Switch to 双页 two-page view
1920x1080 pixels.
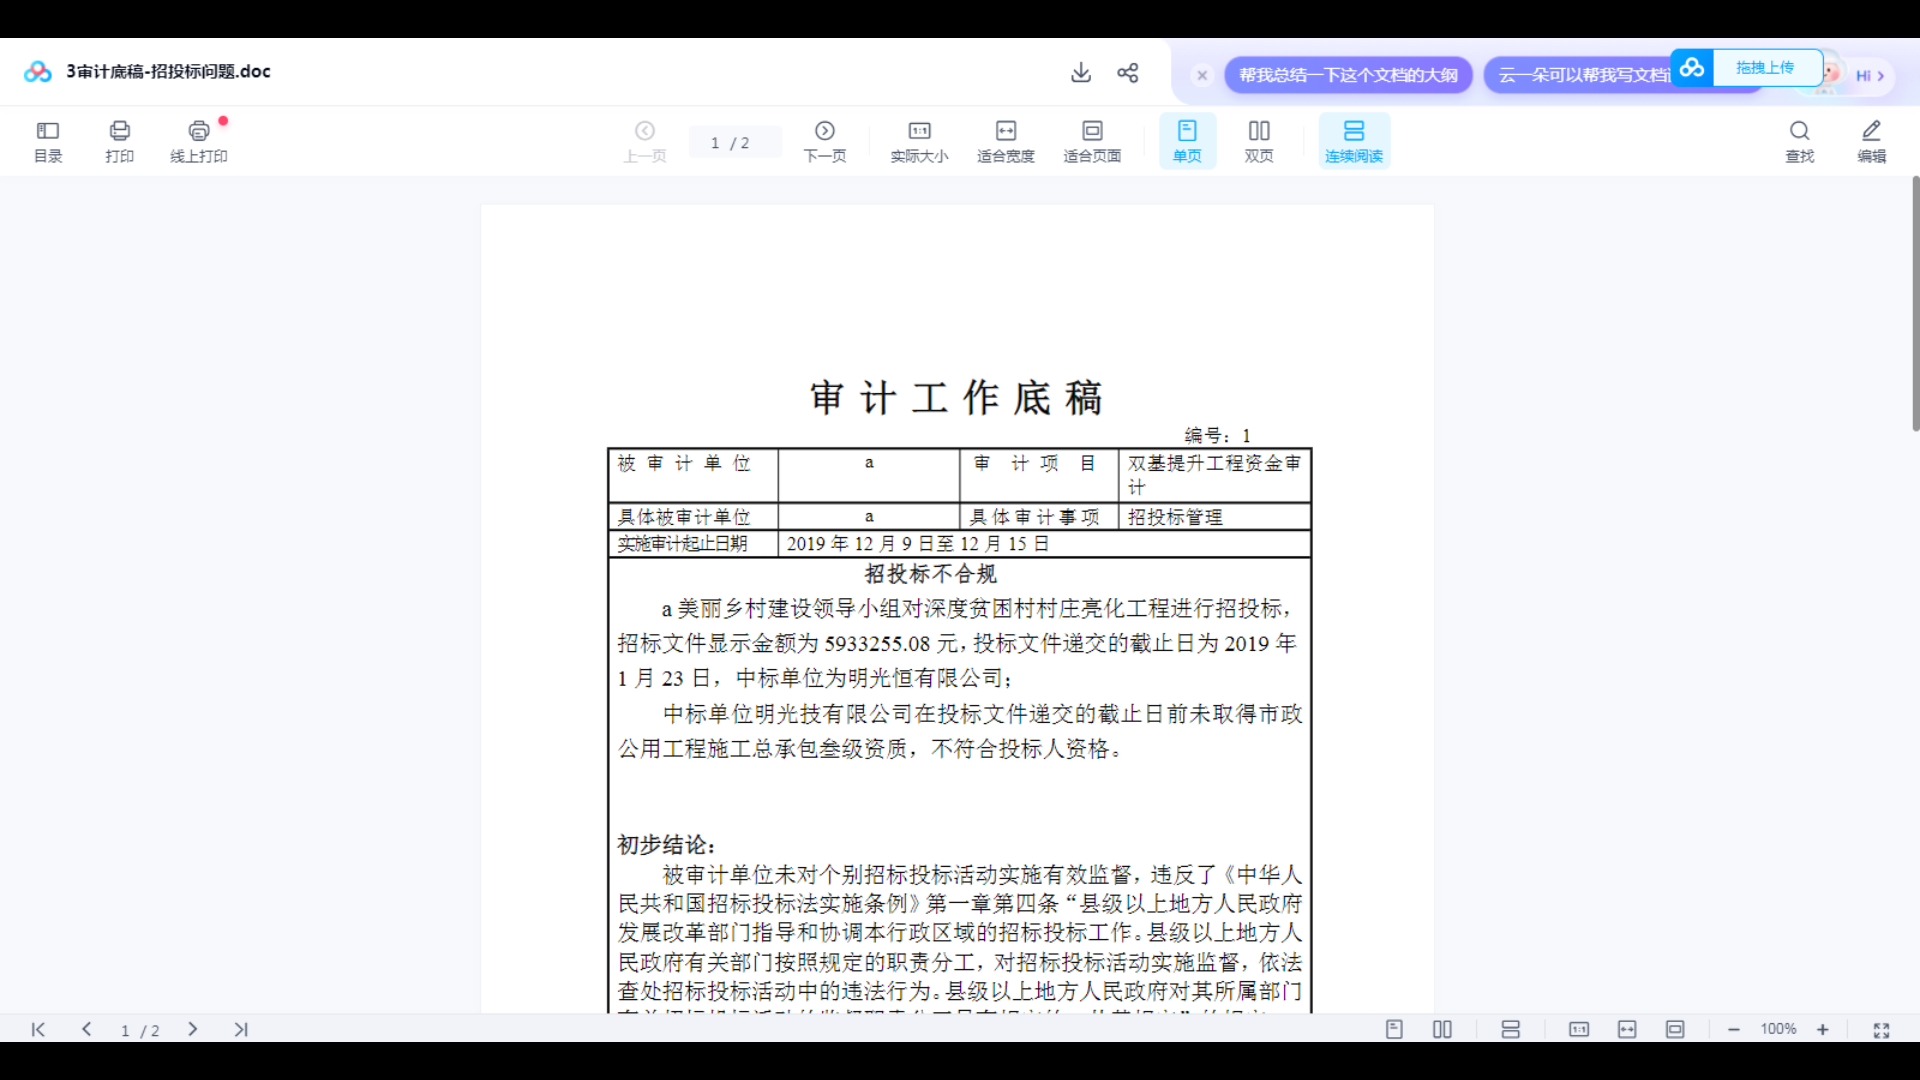1258,140
